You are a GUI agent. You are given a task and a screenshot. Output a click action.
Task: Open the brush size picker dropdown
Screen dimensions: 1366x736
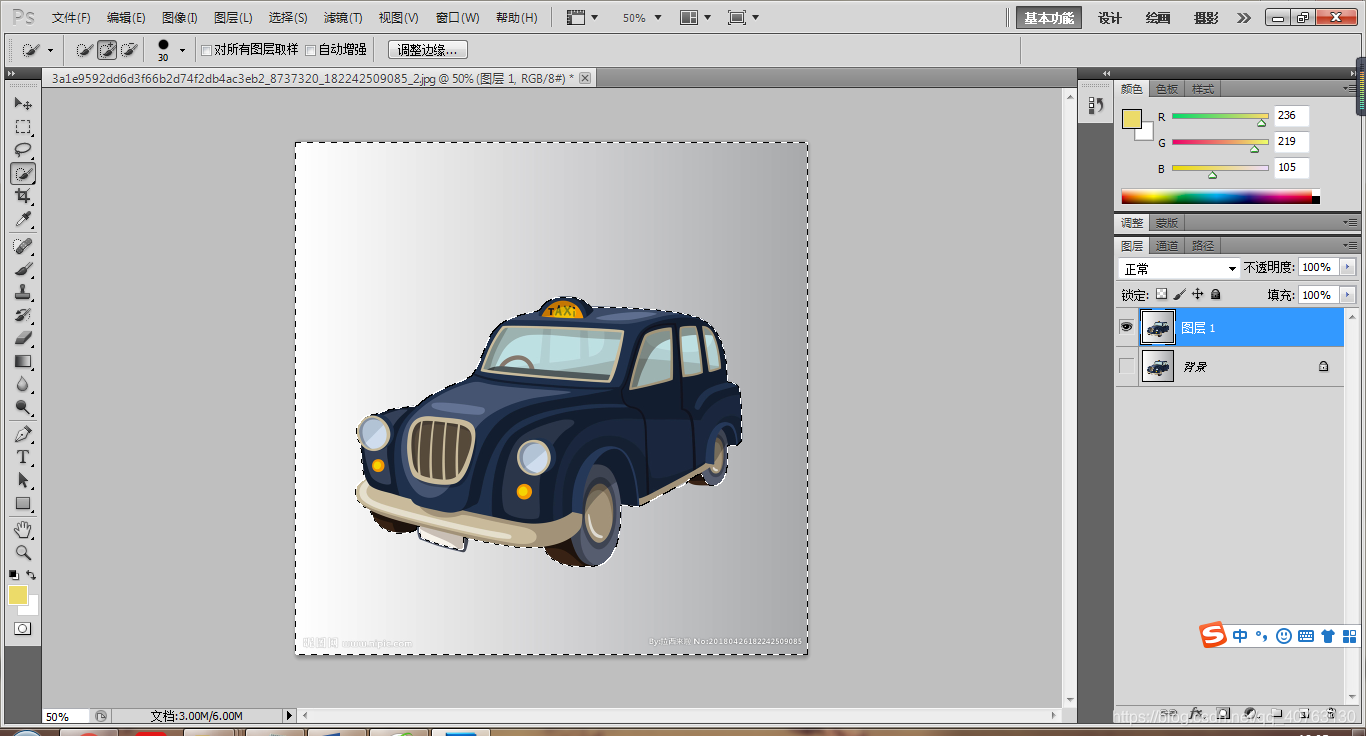pyautogui.click(x=181, y=50)
